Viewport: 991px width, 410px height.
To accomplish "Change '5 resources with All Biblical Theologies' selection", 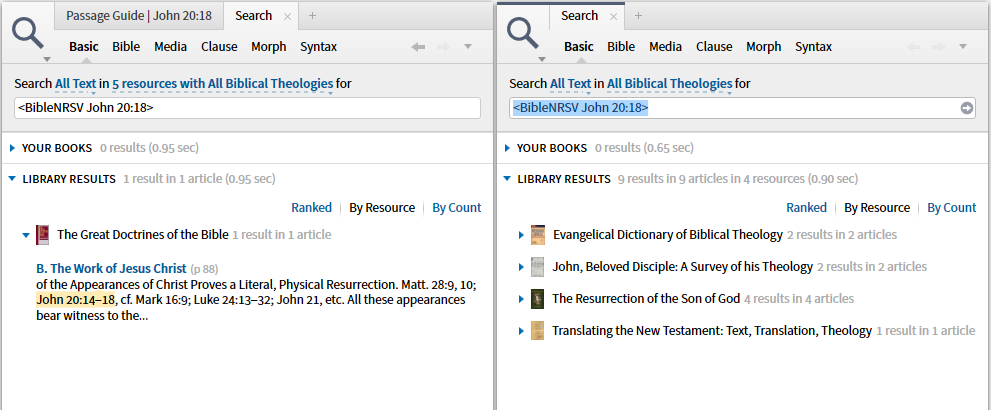I will coord(222,83).
